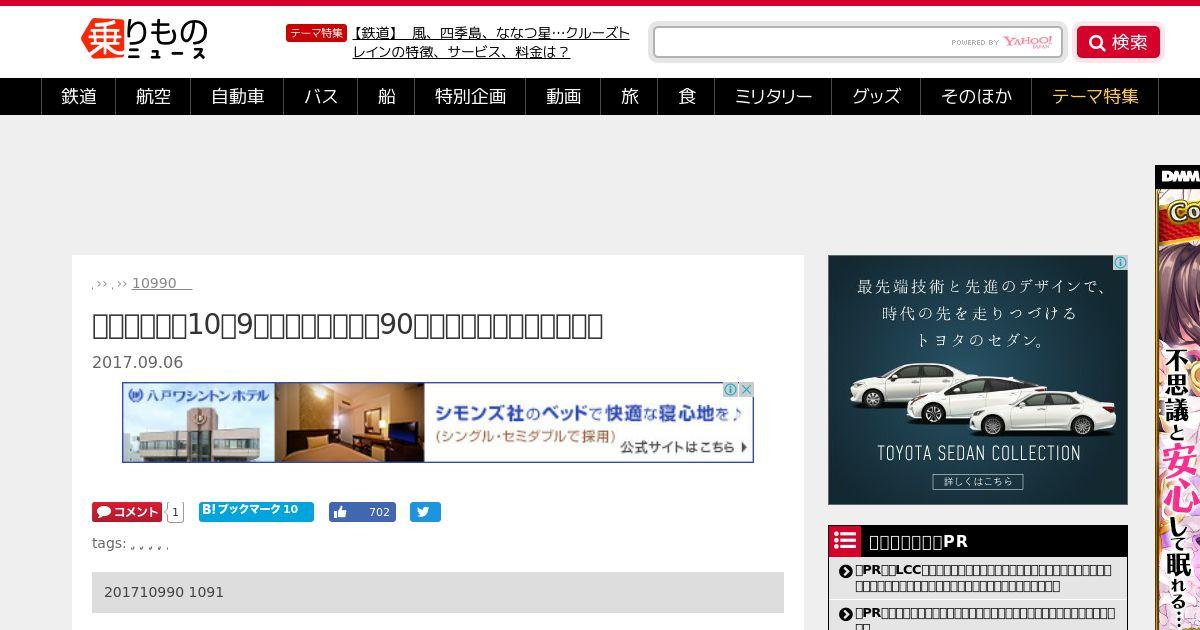Click the red 検索 search button

(x=1118, y=42)
